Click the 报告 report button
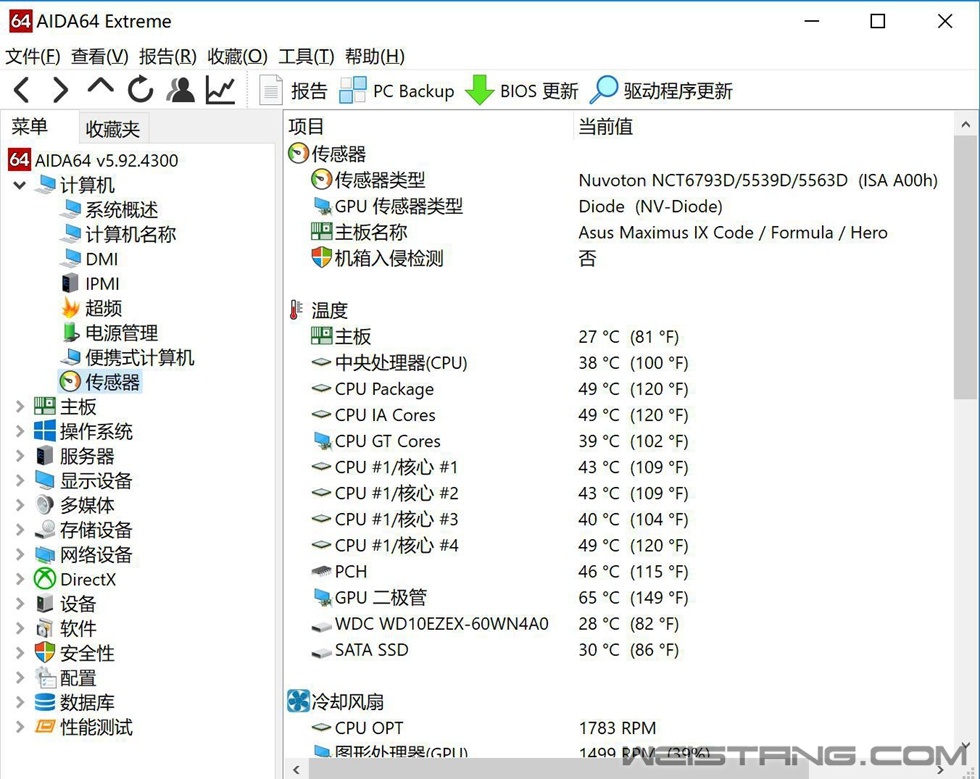980x779 pixels. click(x=294, y=91)
